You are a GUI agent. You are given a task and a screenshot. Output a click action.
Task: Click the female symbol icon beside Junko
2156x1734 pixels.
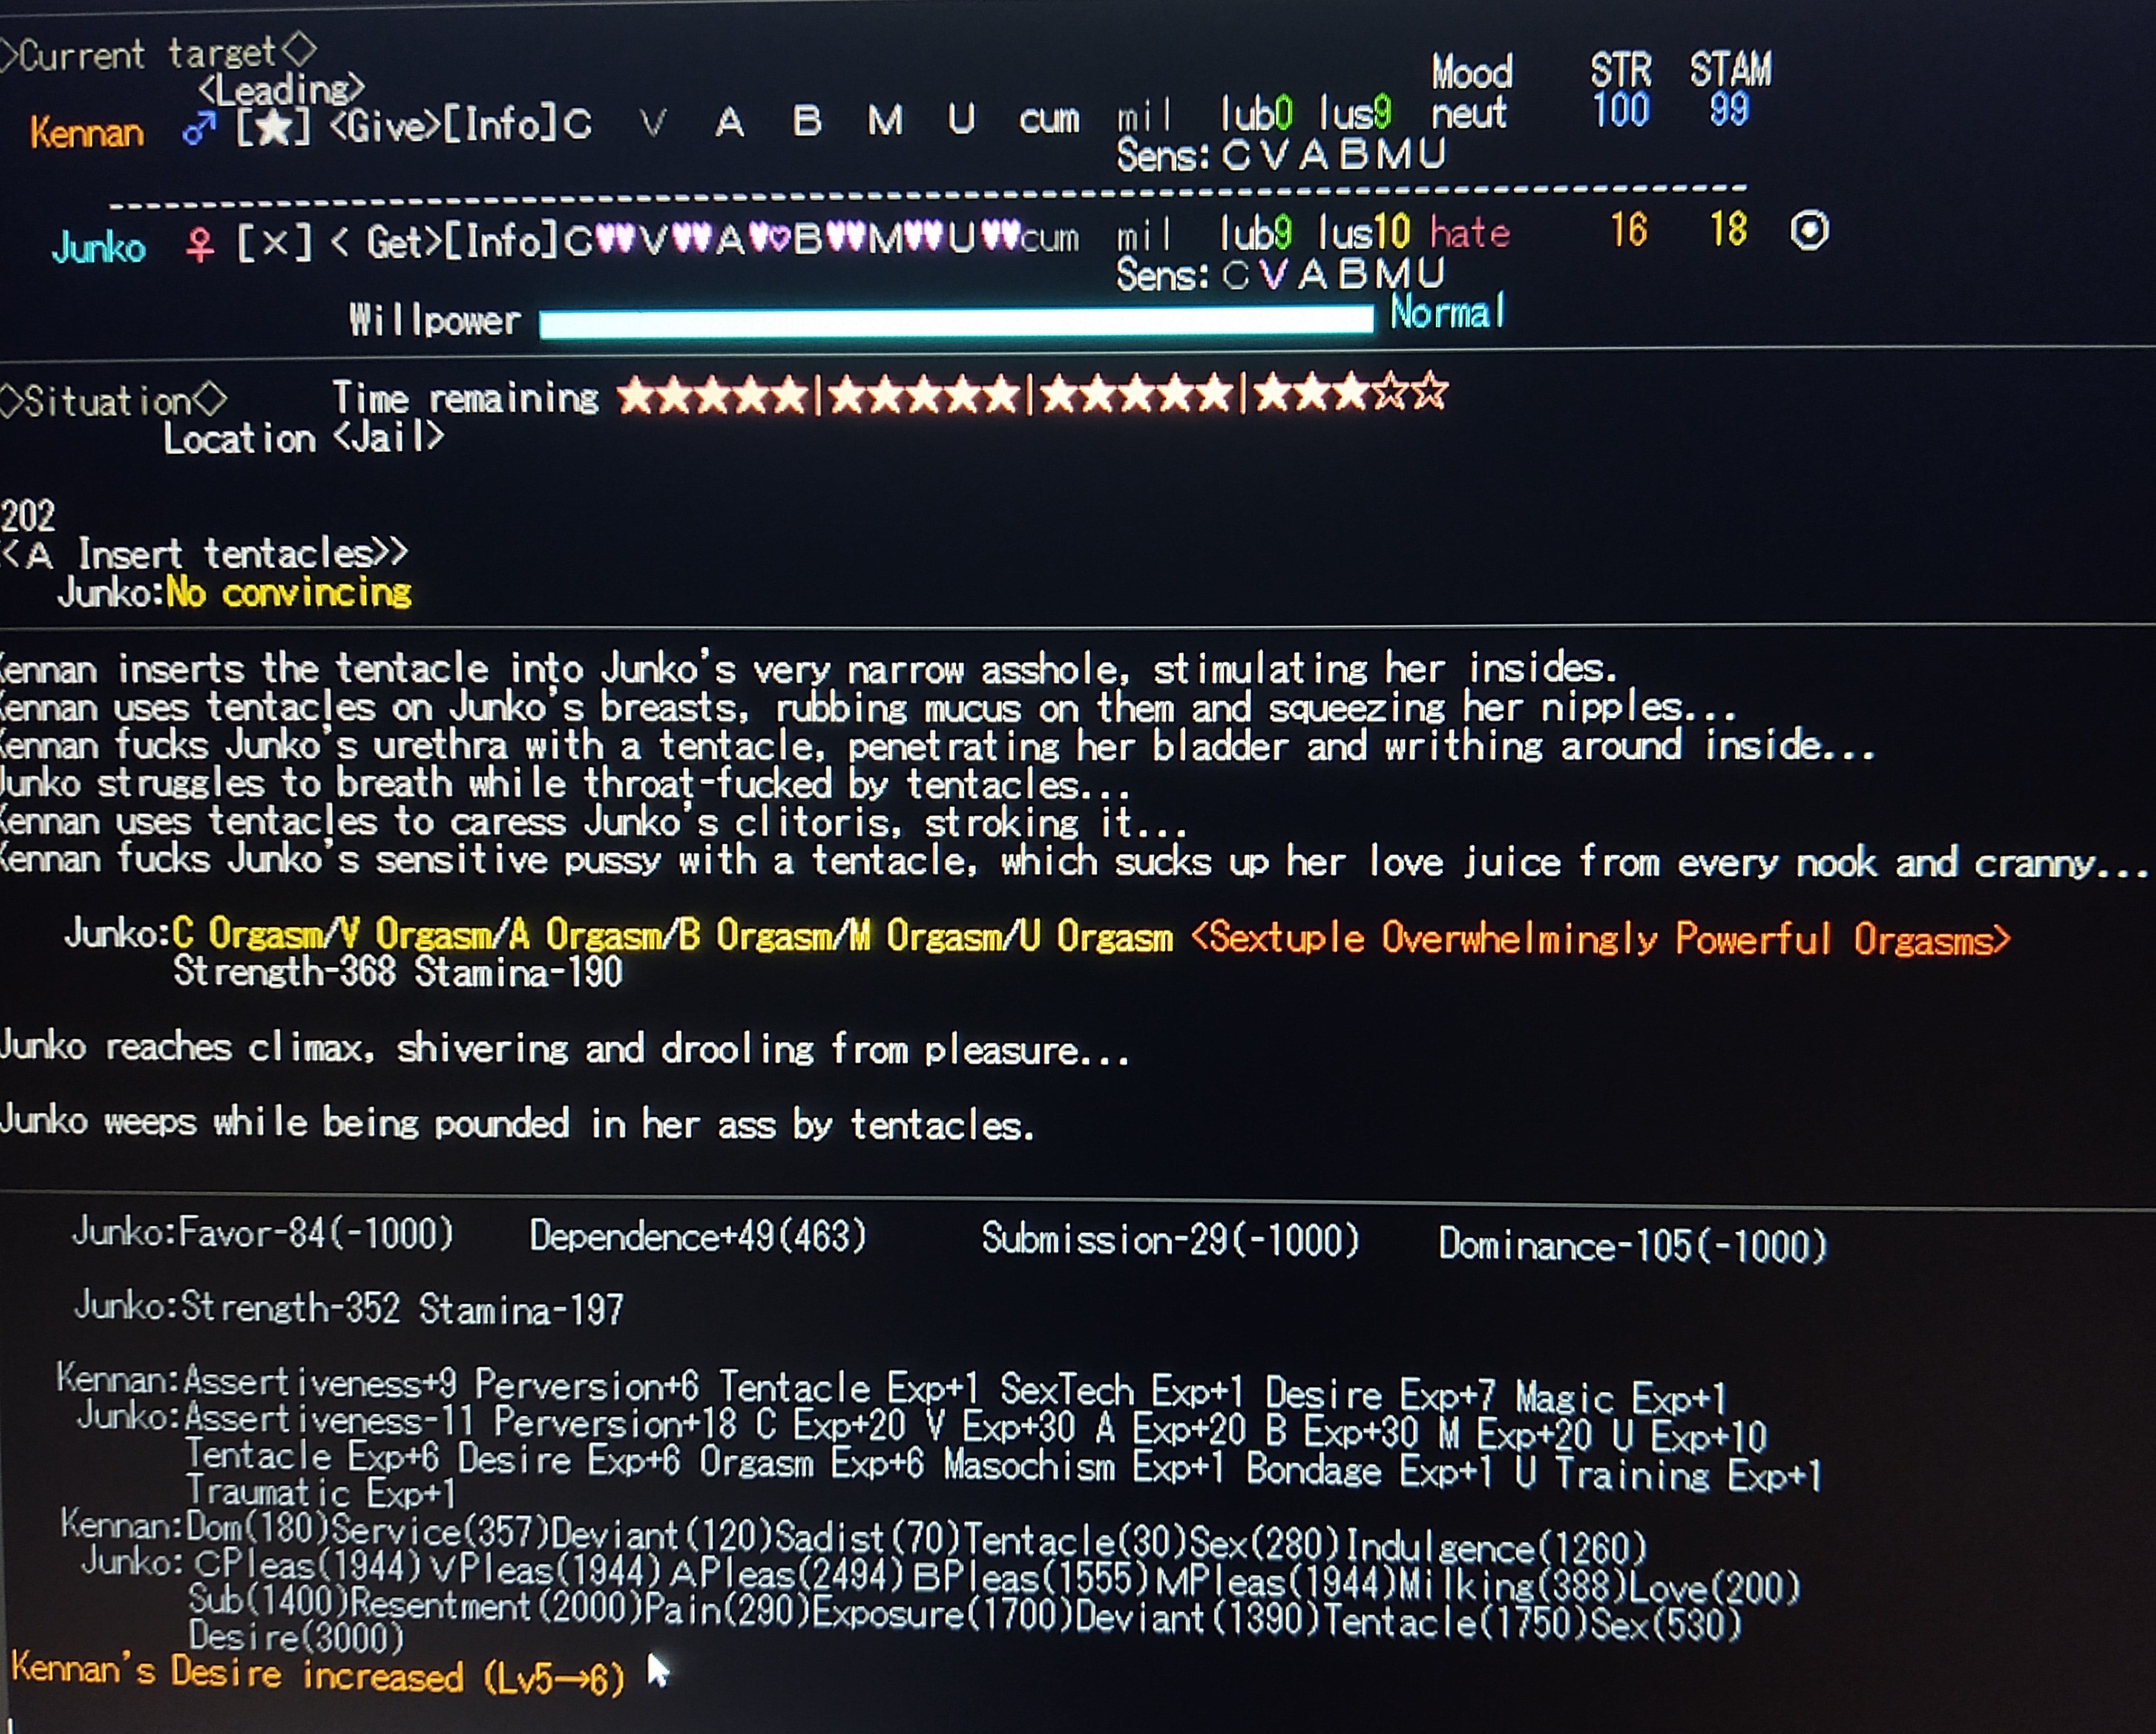200,243
